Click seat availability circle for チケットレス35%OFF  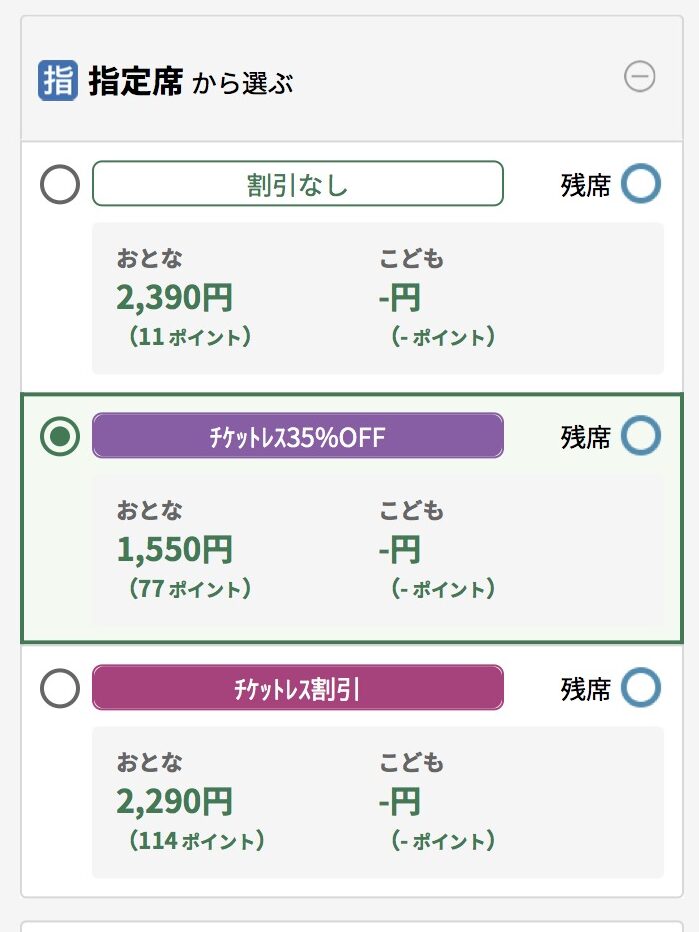coord(641,436)
